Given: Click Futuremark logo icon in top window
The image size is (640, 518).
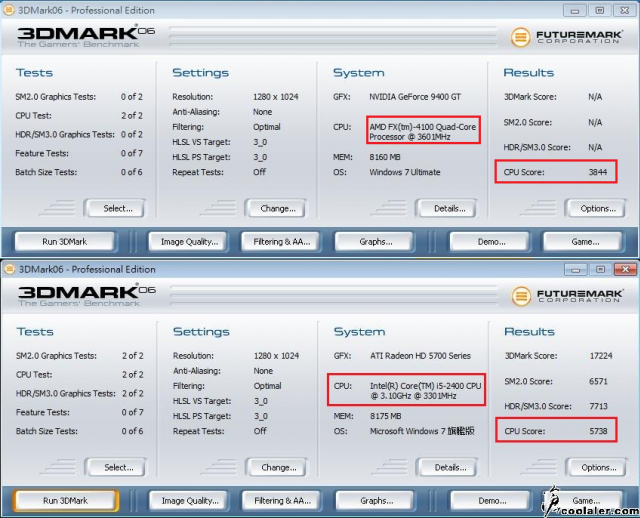Looking at the screenshot, I should 520,38.
